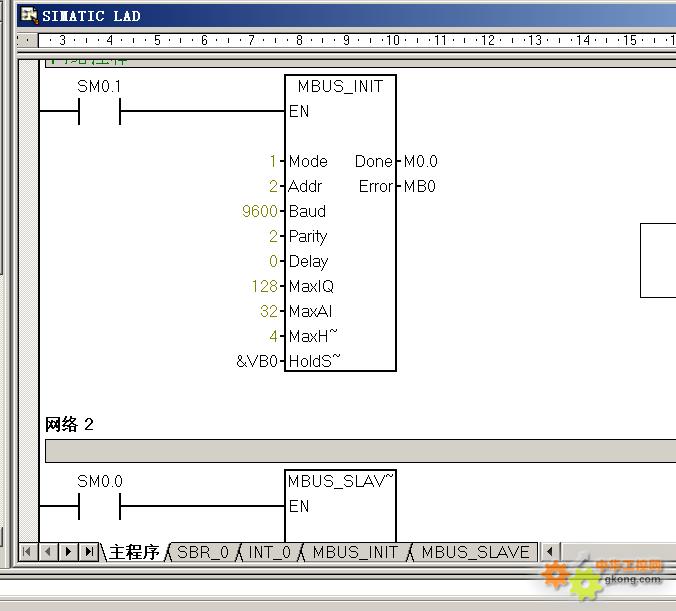The height and width of the screenshot is (611, 676).
Task: Go to previous tab with the arrow button
Action: 48,551
